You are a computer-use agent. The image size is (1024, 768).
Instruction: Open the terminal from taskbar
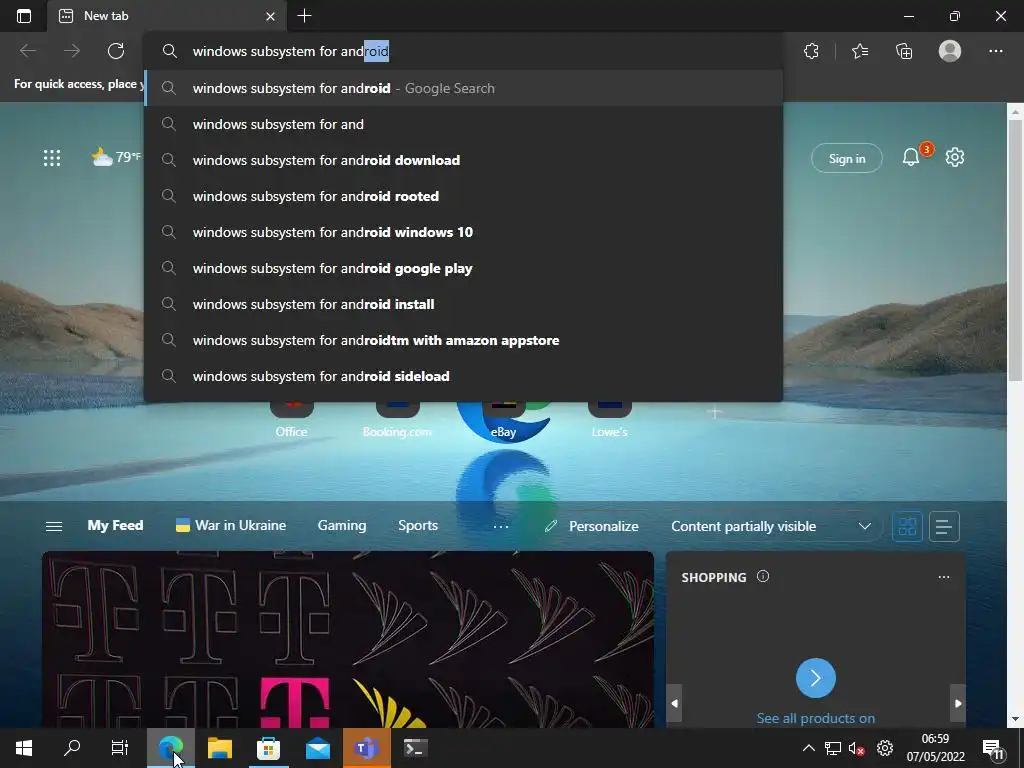coord(415,748)
